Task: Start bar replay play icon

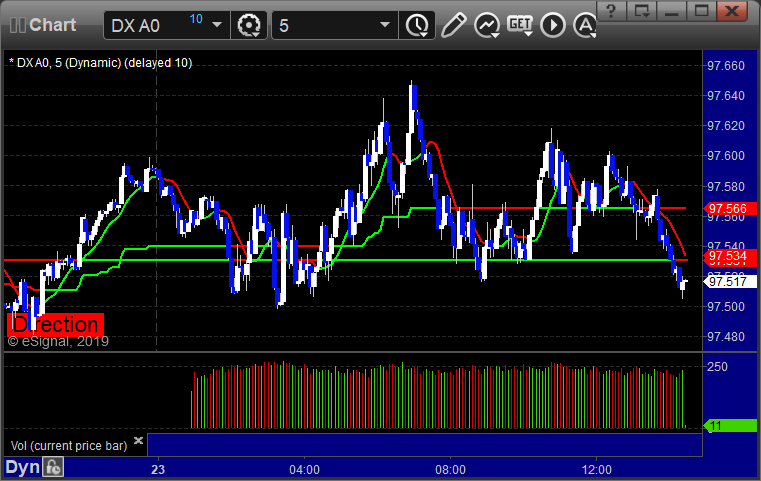Action: tap(553, 25)
